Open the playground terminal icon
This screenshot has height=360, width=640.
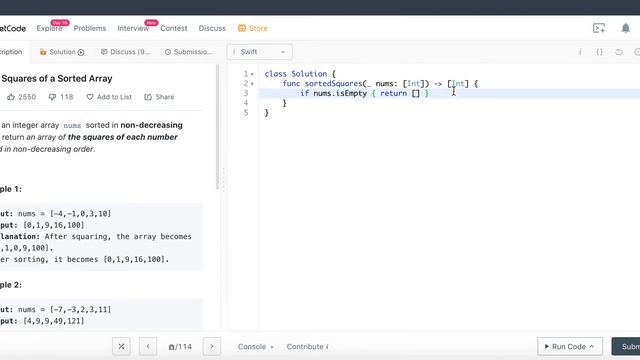pyautogui.click(x=599, y=28)
